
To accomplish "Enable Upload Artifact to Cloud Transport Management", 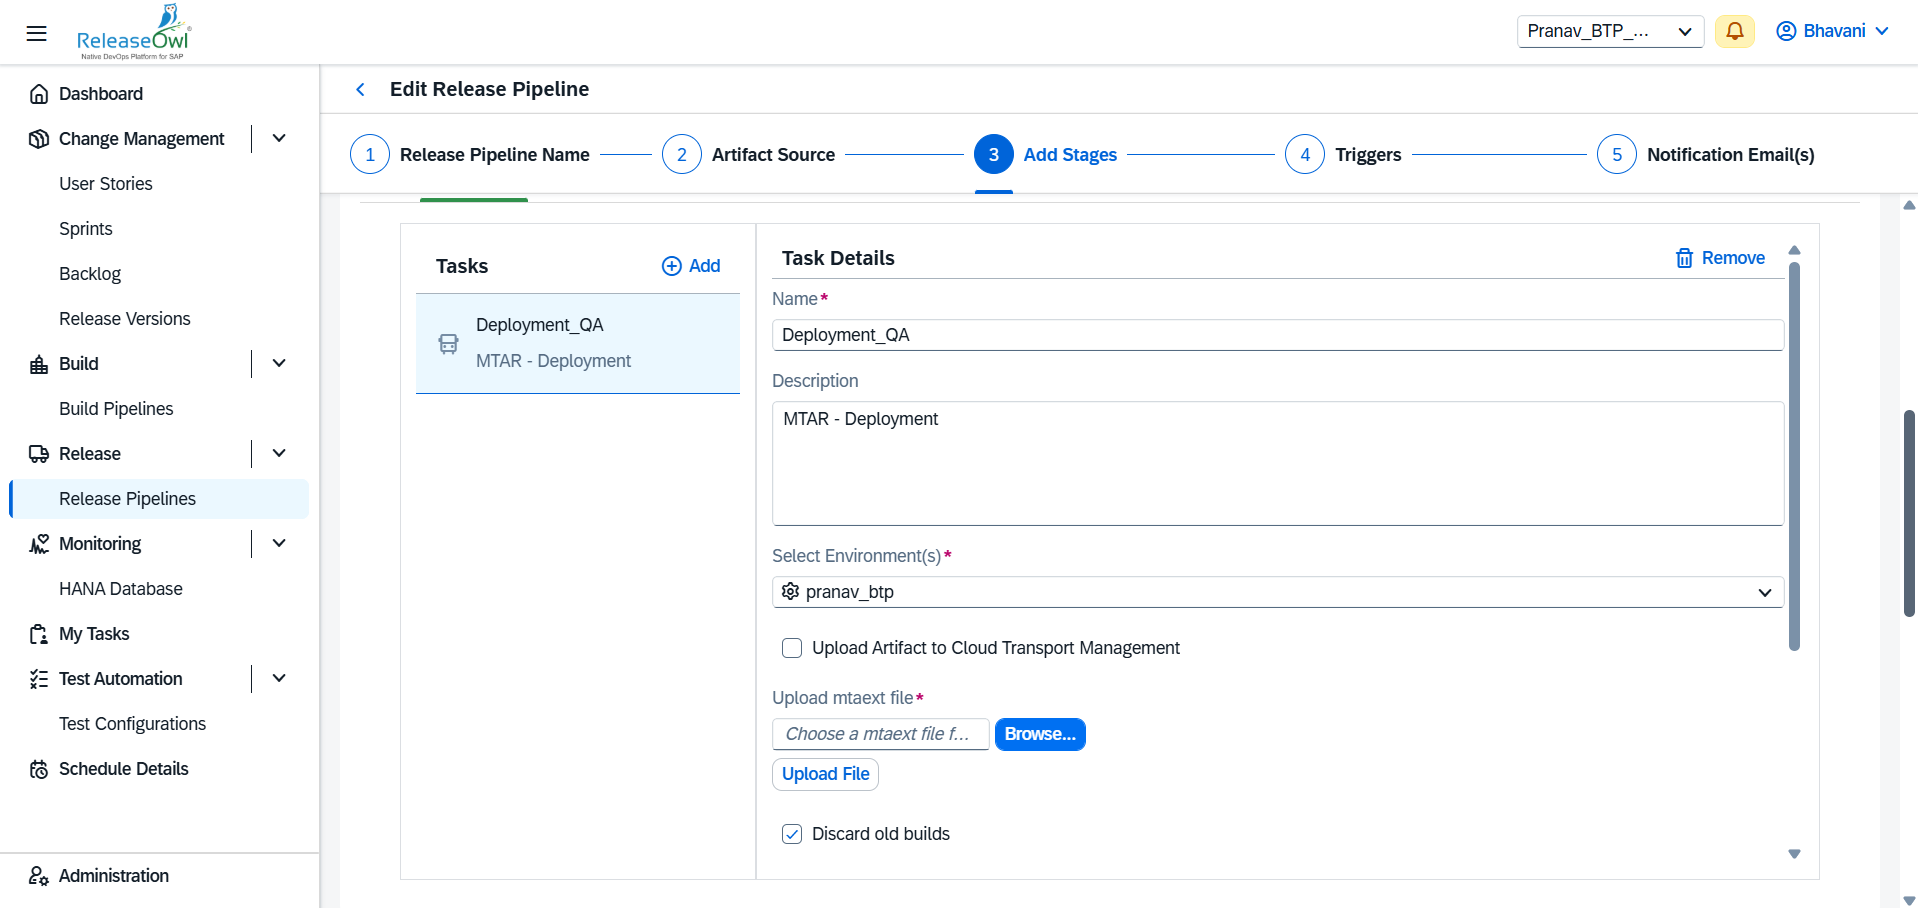I will (792, 648).
